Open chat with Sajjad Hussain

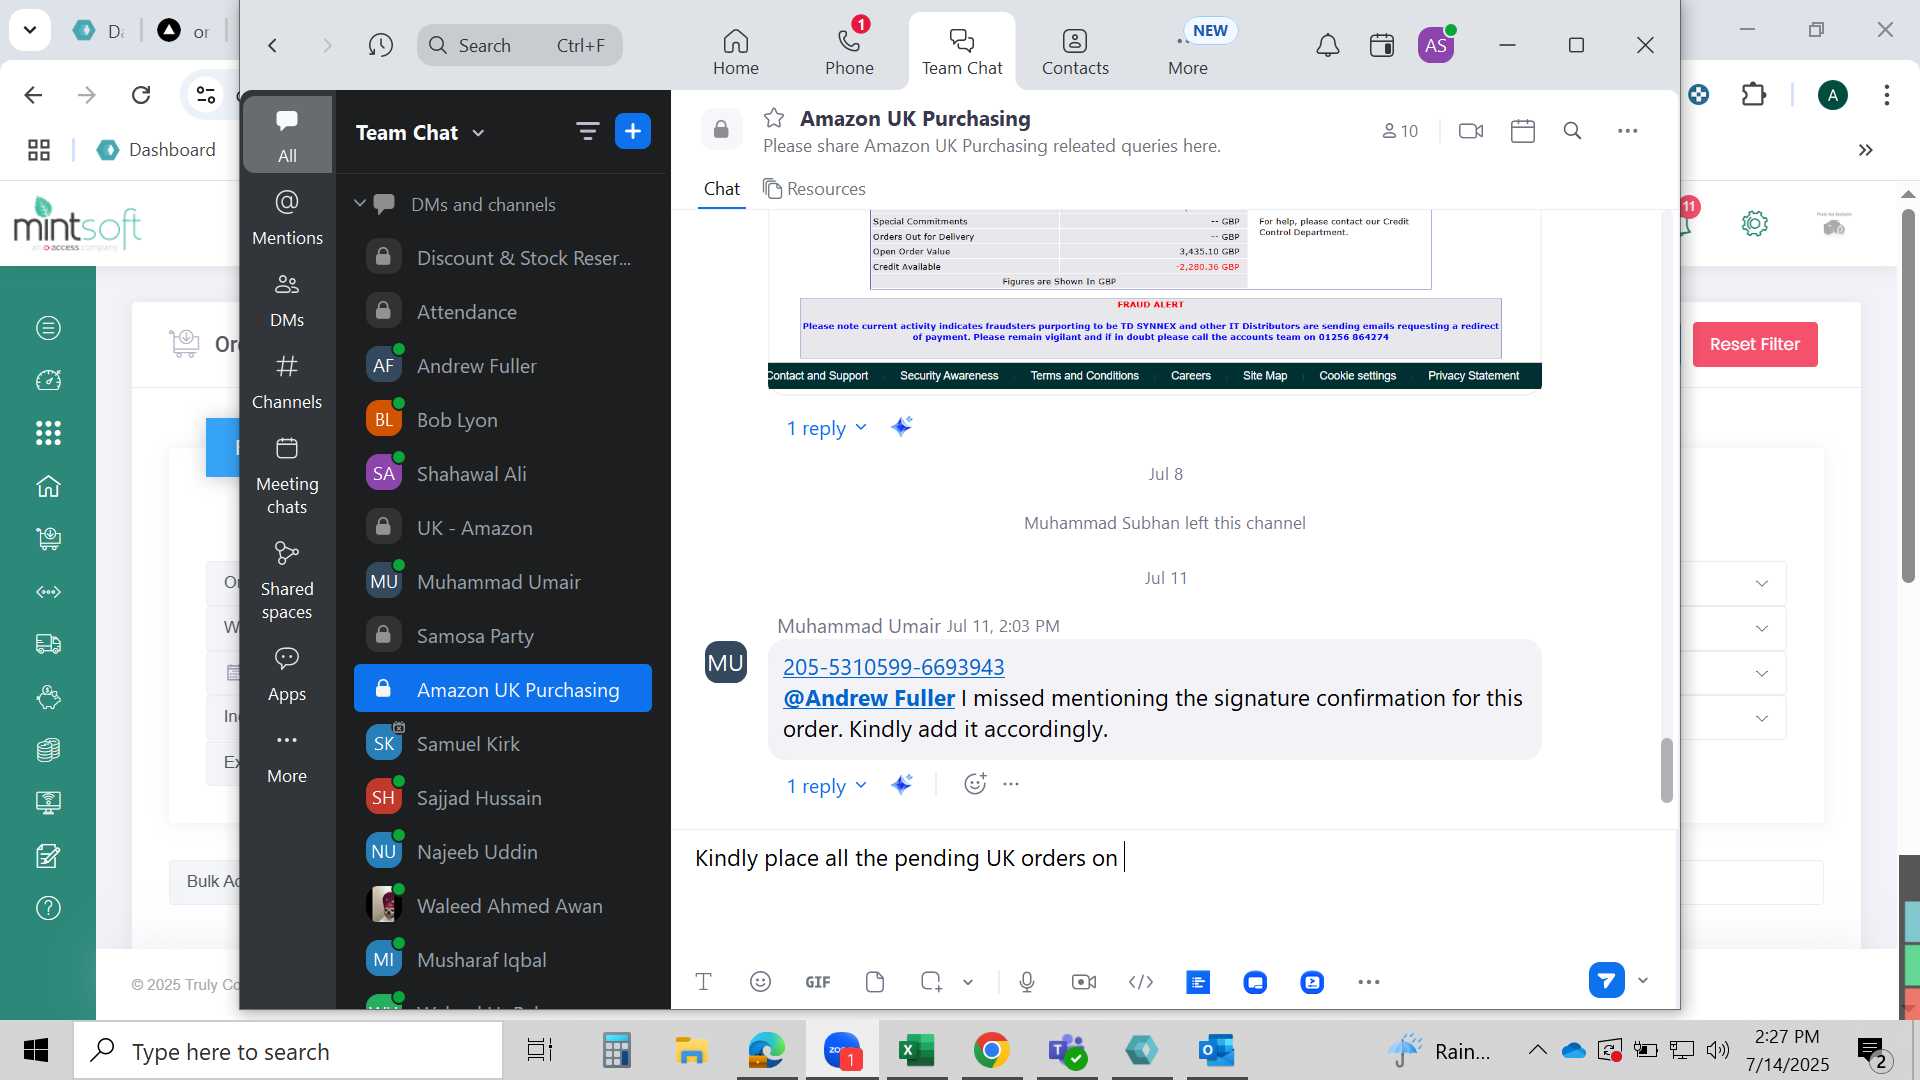pos(503,797)
